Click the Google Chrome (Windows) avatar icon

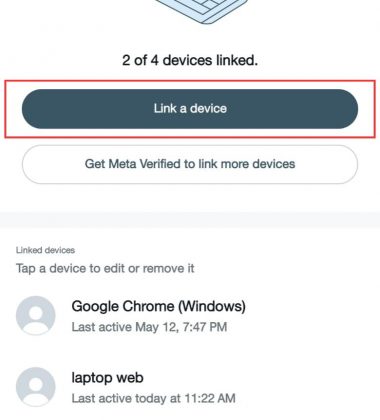tap(36, 315)
